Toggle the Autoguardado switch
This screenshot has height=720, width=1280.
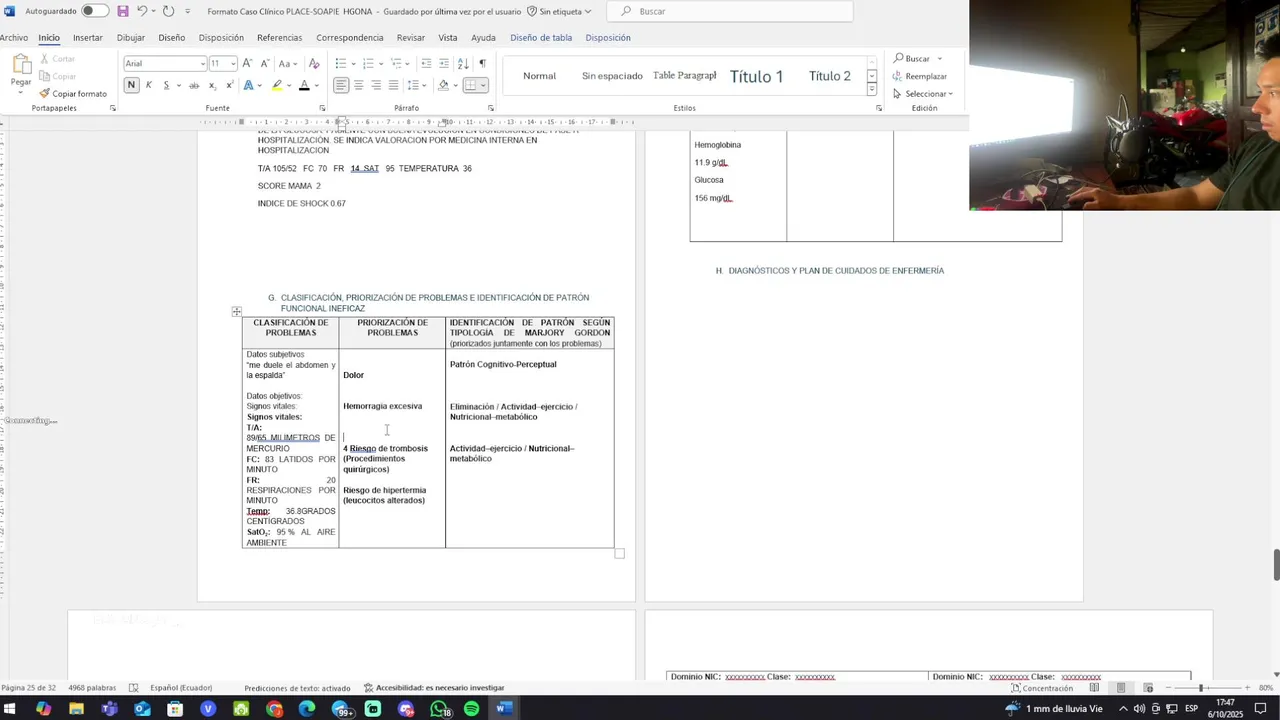pos(95,11)
